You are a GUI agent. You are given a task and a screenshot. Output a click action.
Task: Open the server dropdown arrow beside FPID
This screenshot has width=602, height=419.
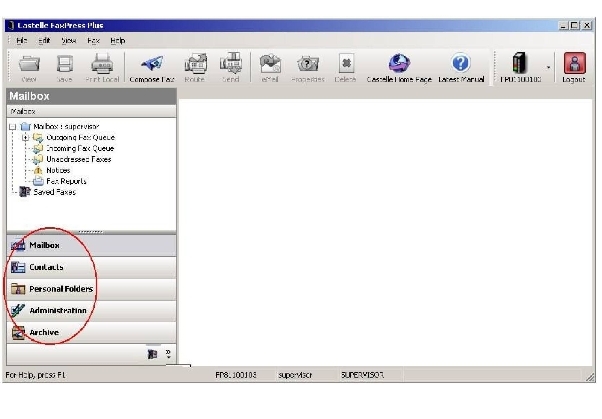tap(549, 67)
